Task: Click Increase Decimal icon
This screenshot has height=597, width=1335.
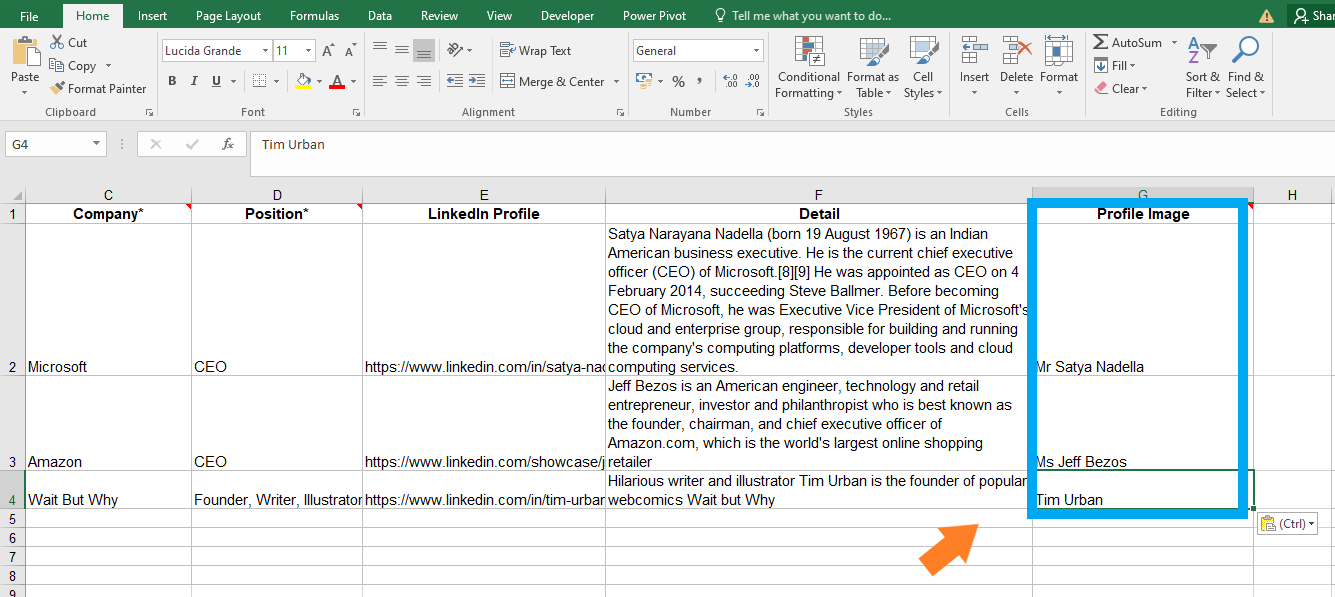Action: [x=729, y=81]
